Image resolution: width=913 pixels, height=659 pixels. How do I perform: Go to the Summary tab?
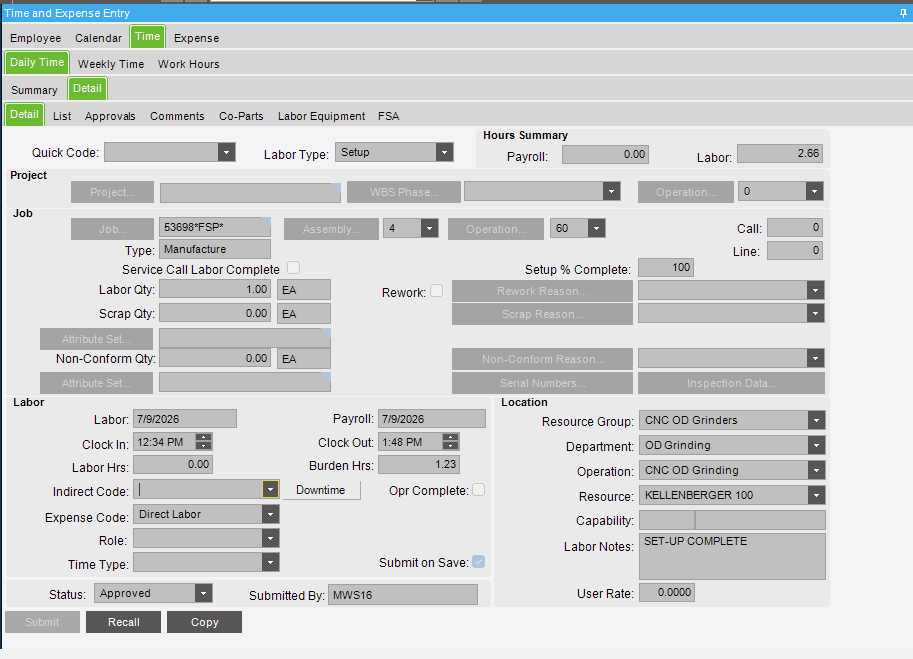(x=34, y=90)
